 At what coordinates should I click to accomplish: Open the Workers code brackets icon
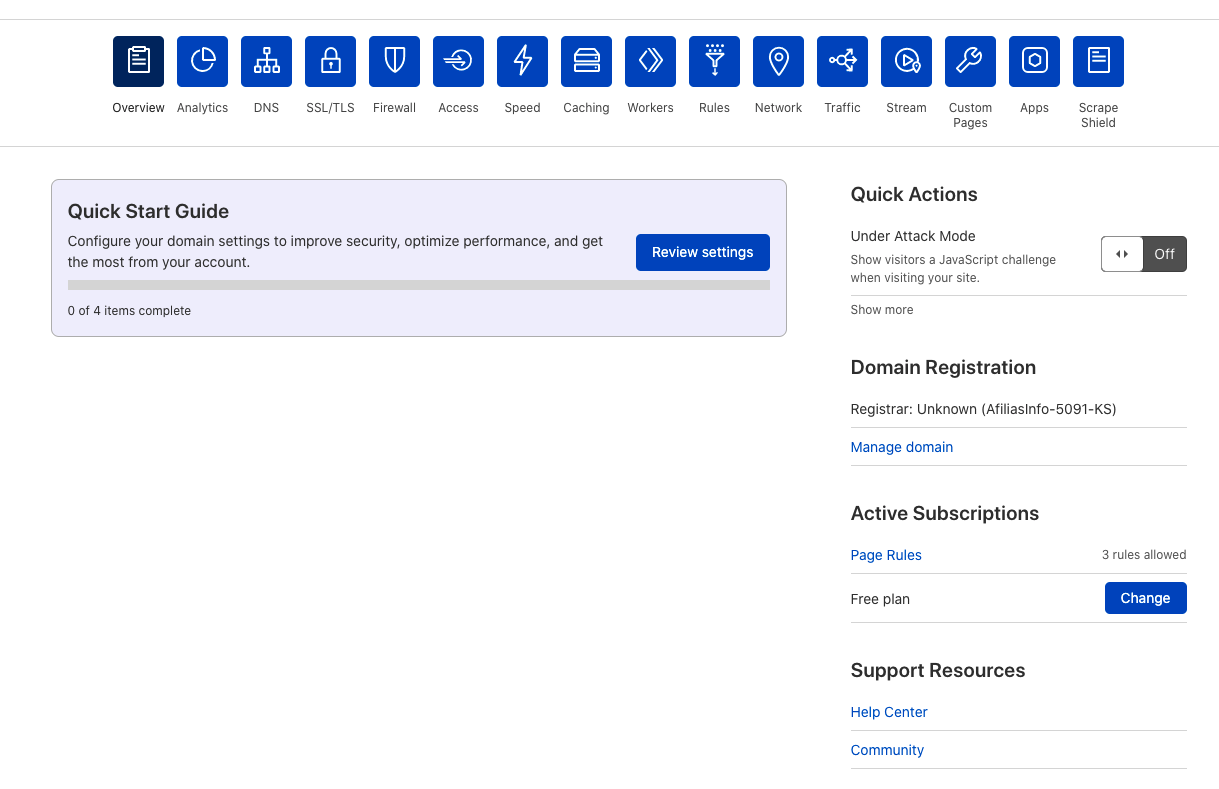650,61
